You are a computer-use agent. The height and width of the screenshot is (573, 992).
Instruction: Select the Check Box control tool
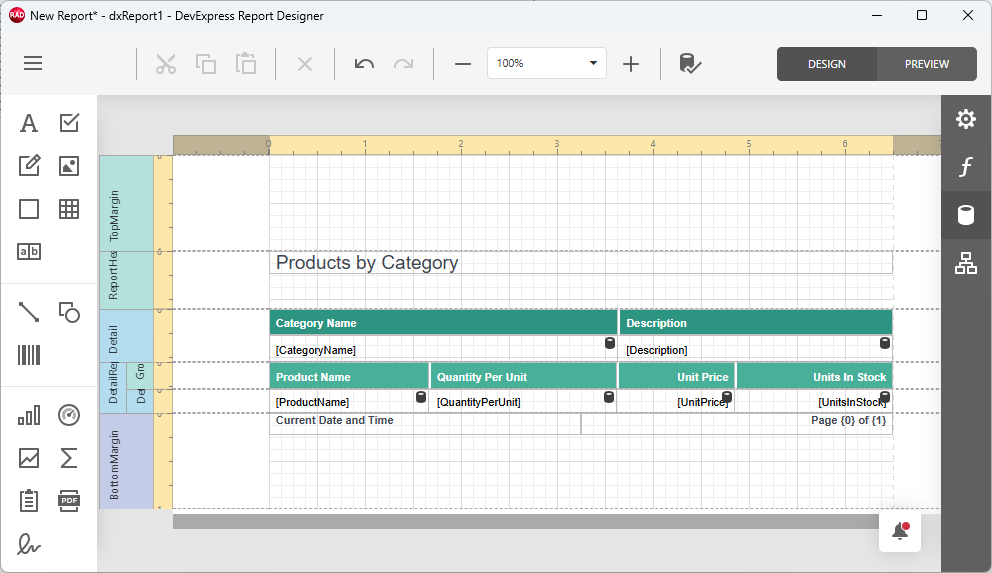pos(69,123)
